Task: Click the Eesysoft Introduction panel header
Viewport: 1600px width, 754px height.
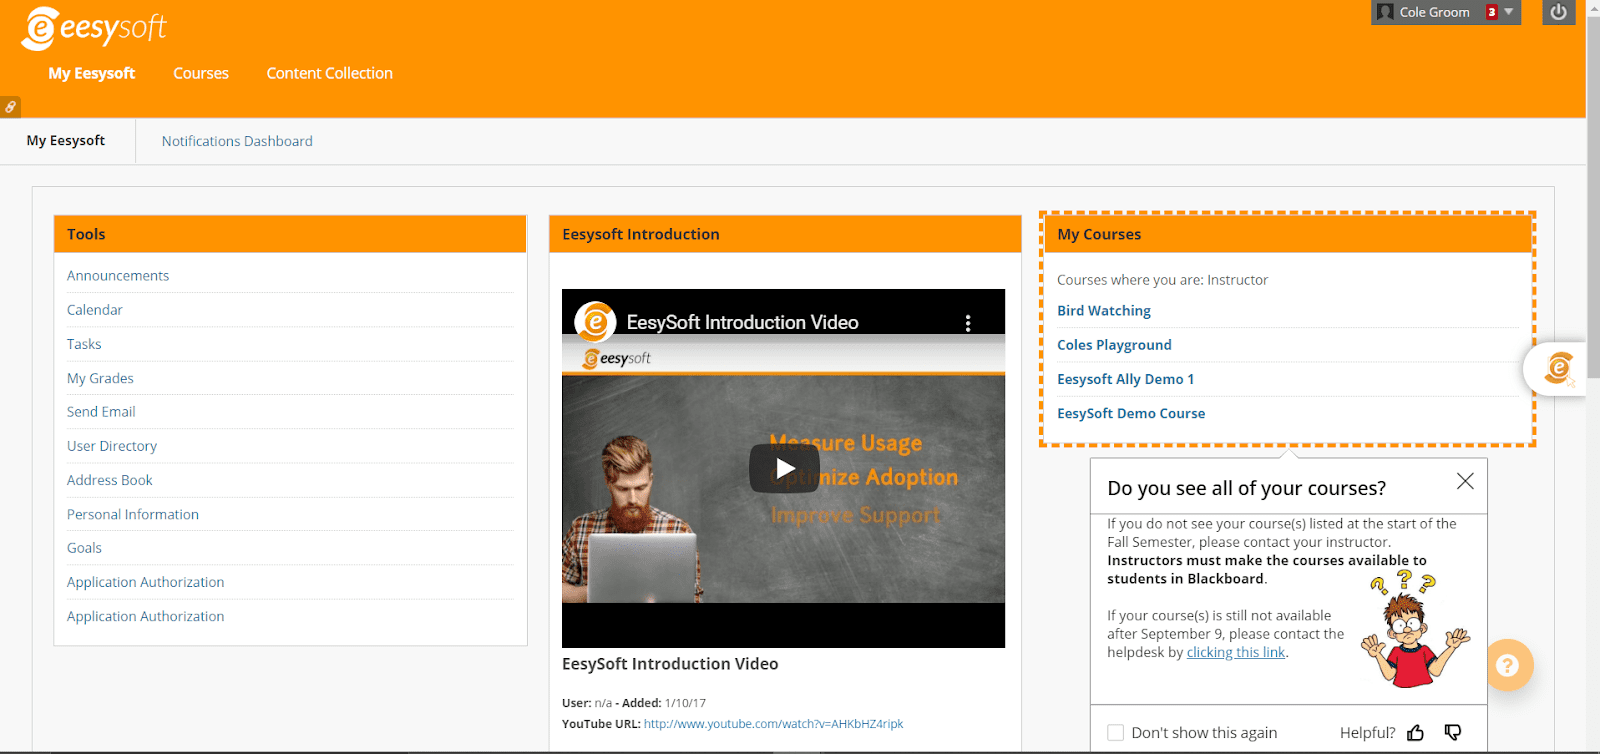Action: click(785, 234)
